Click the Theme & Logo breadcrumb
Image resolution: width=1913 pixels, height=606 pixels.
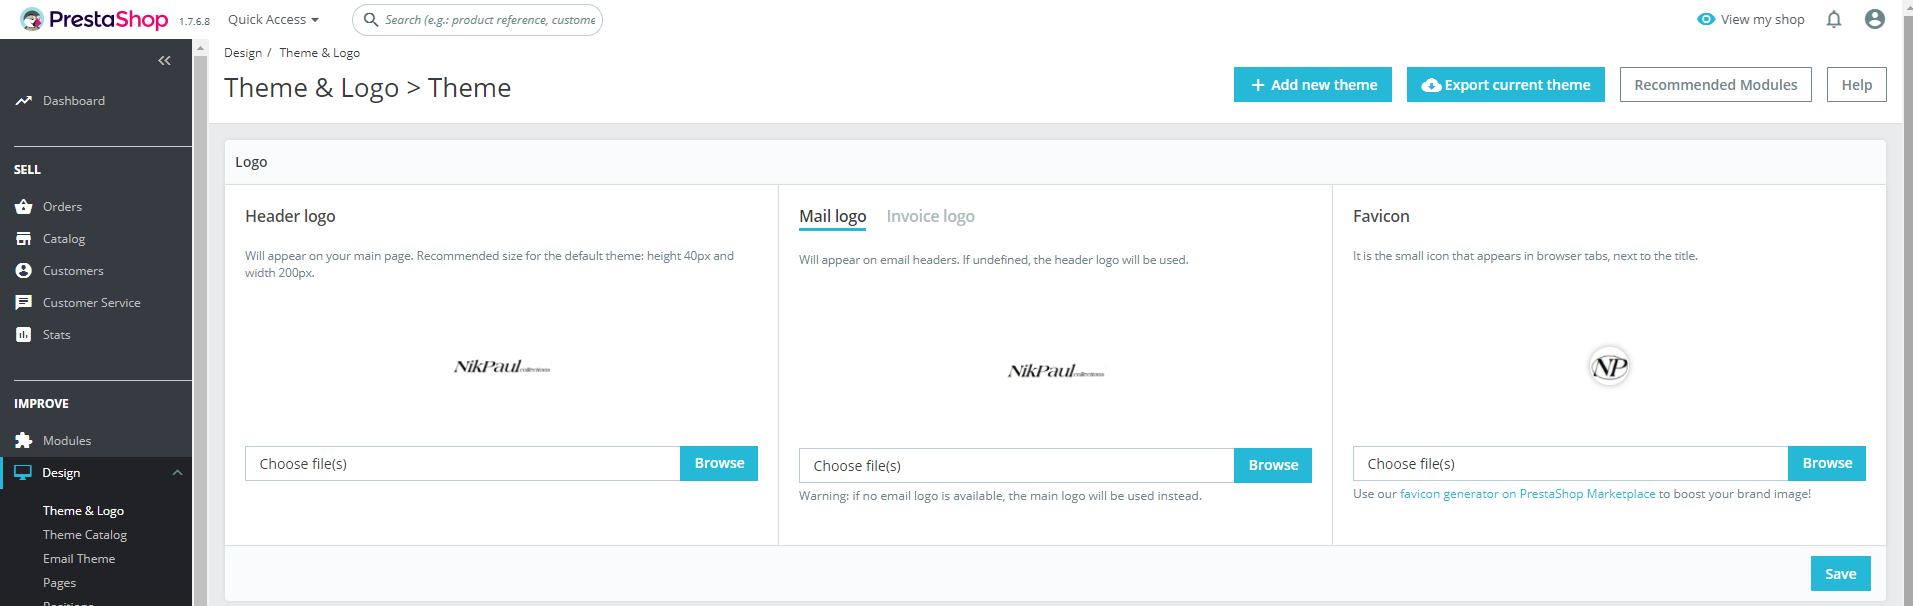coord(320,53)
